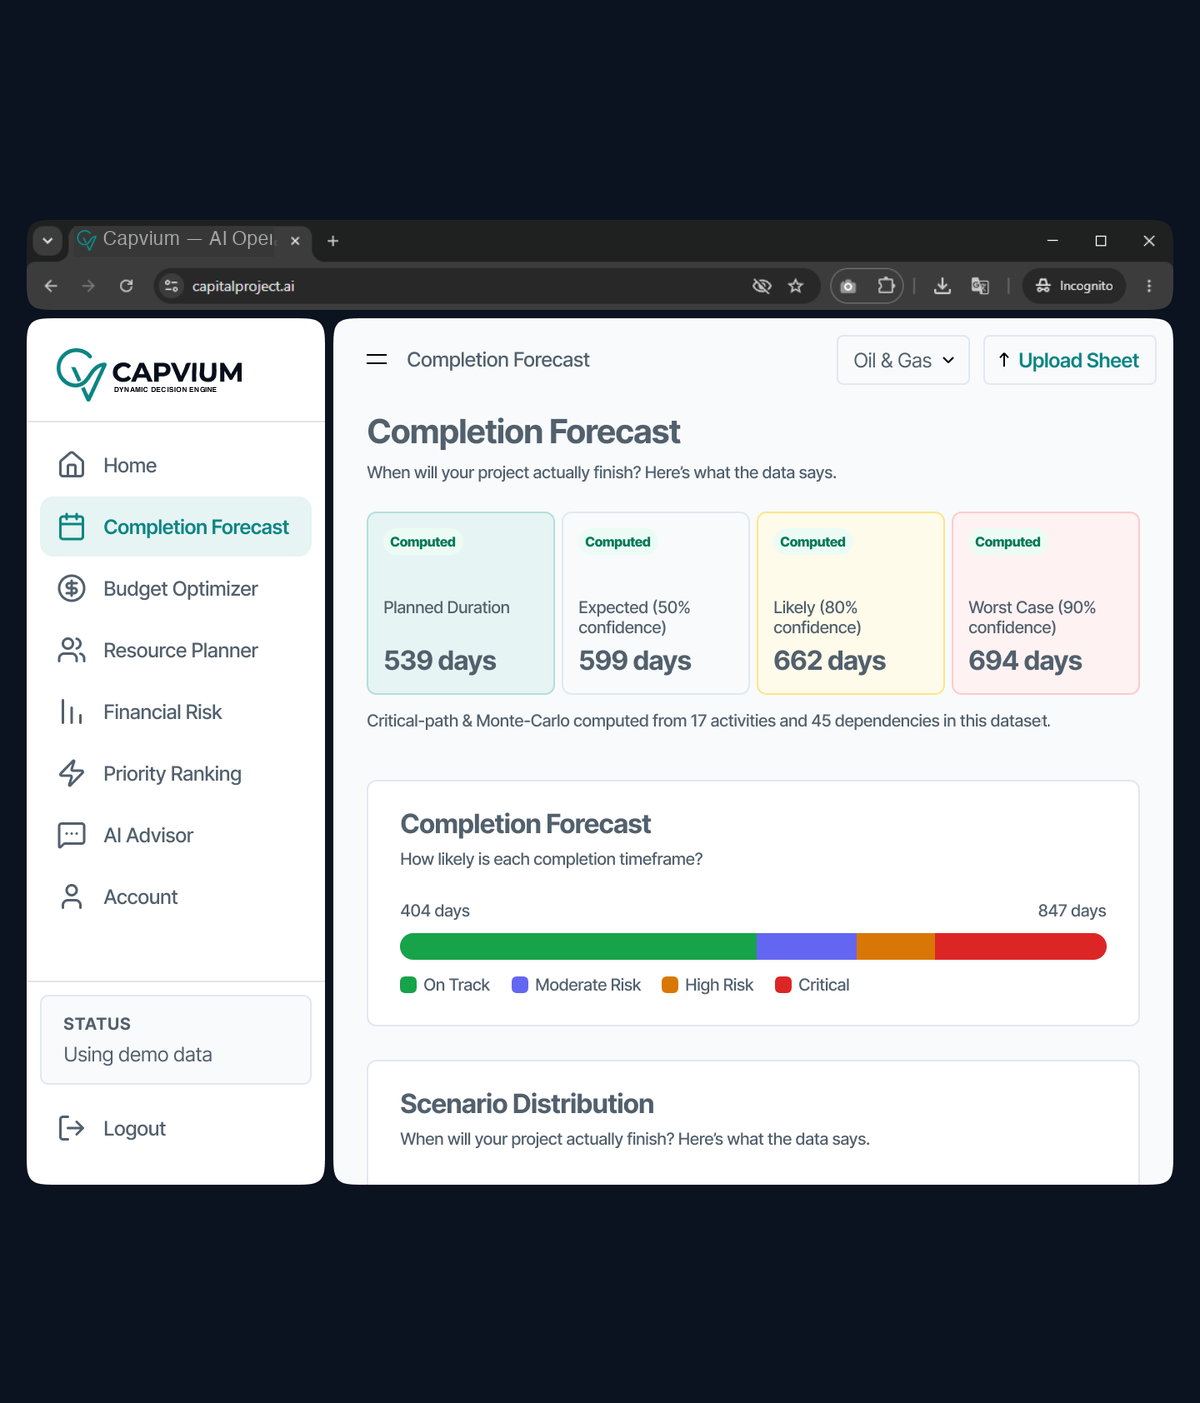Click the Incognito indicator button

click(x=1074, y=286)
